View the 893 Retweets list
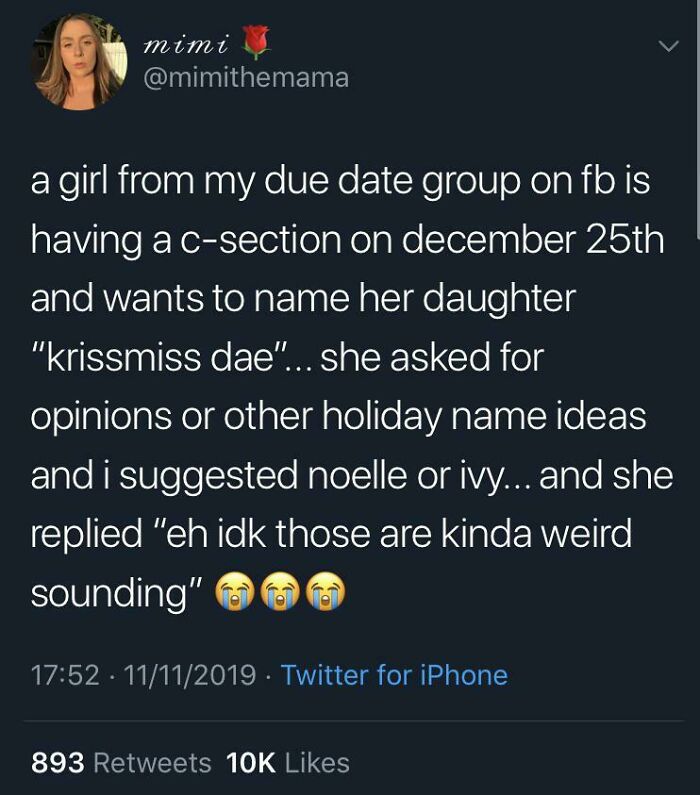The width and height of the screenshot is (700, 795). pos(121,763)
